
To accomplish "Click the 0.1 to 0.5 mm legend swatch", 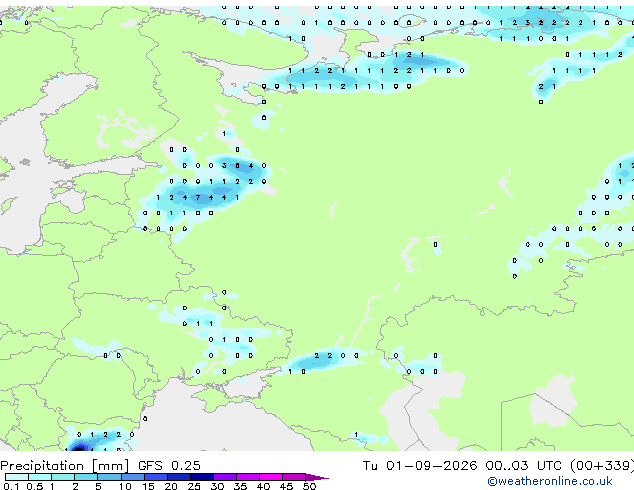I will pyautogui.click(x=17, y=477).
